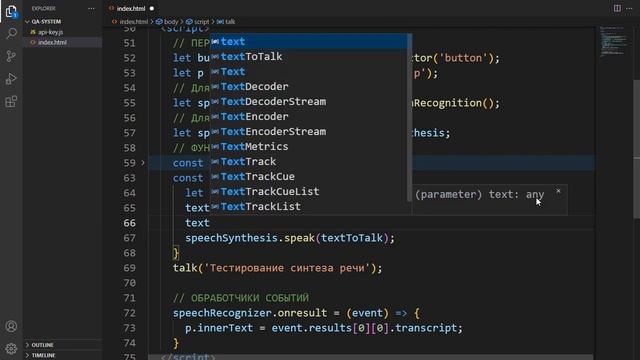Open the Search view in activity bar

pos(11,33)
